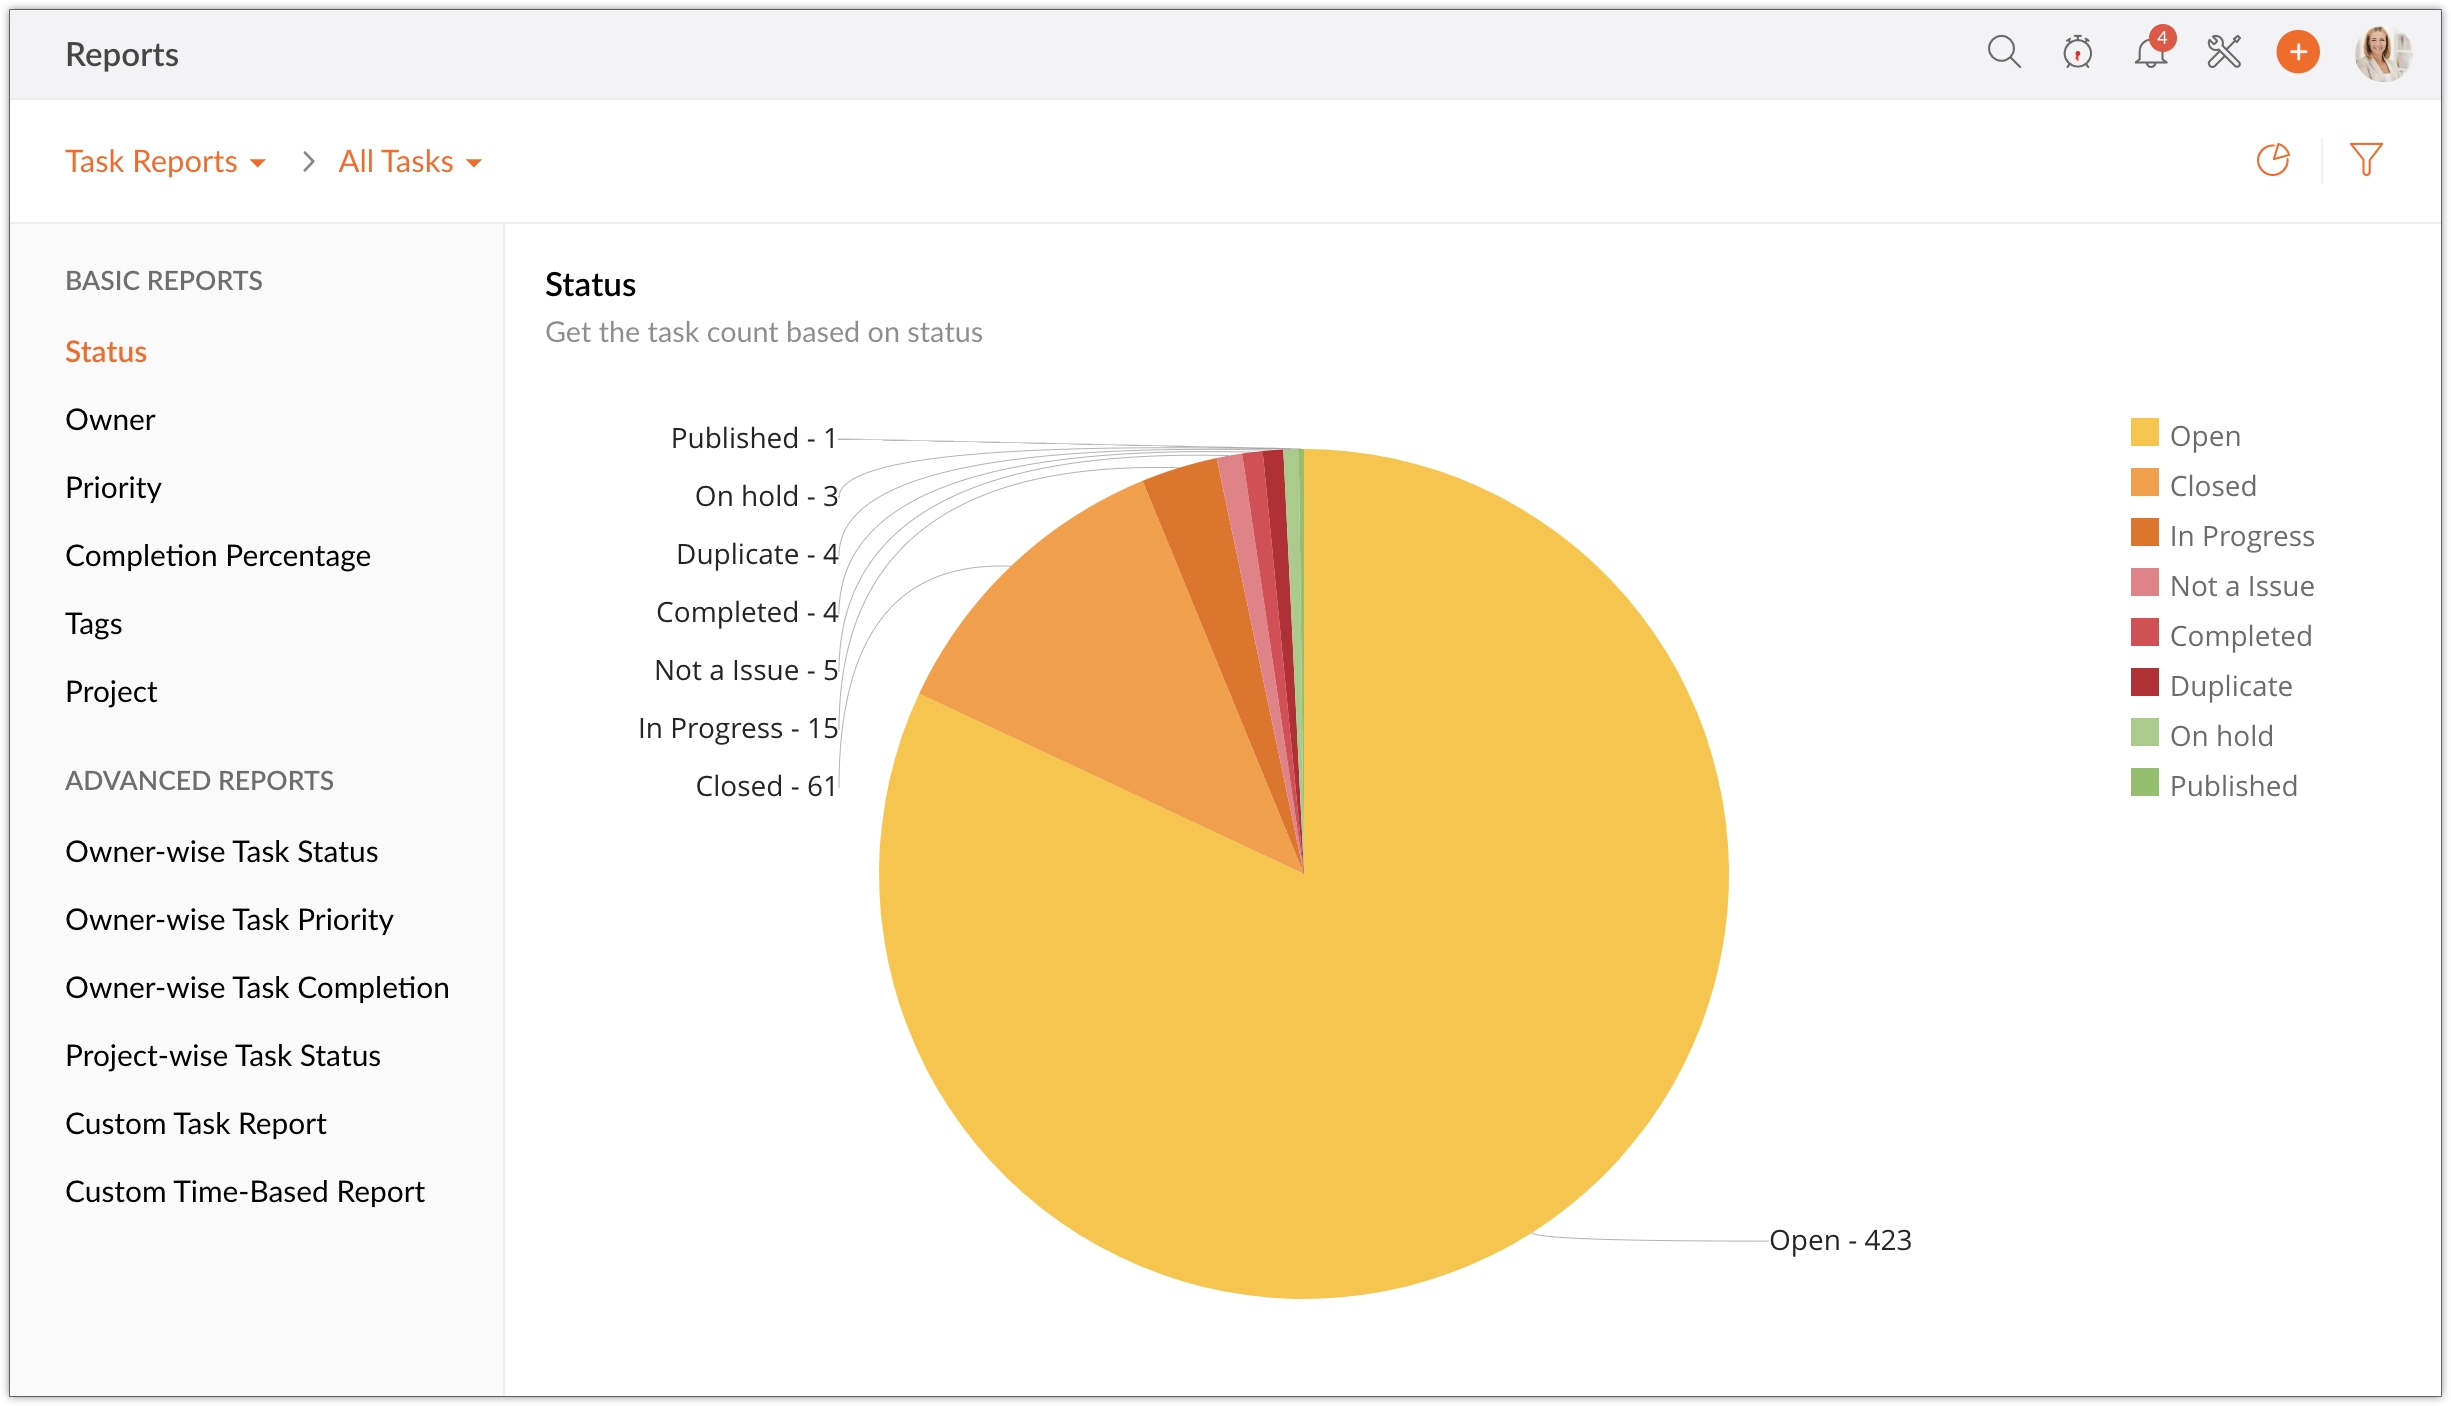Toggle the In Progress legend entry
The height and width of the screenshot is (1406, 2451).
(x=2241, y=536)
